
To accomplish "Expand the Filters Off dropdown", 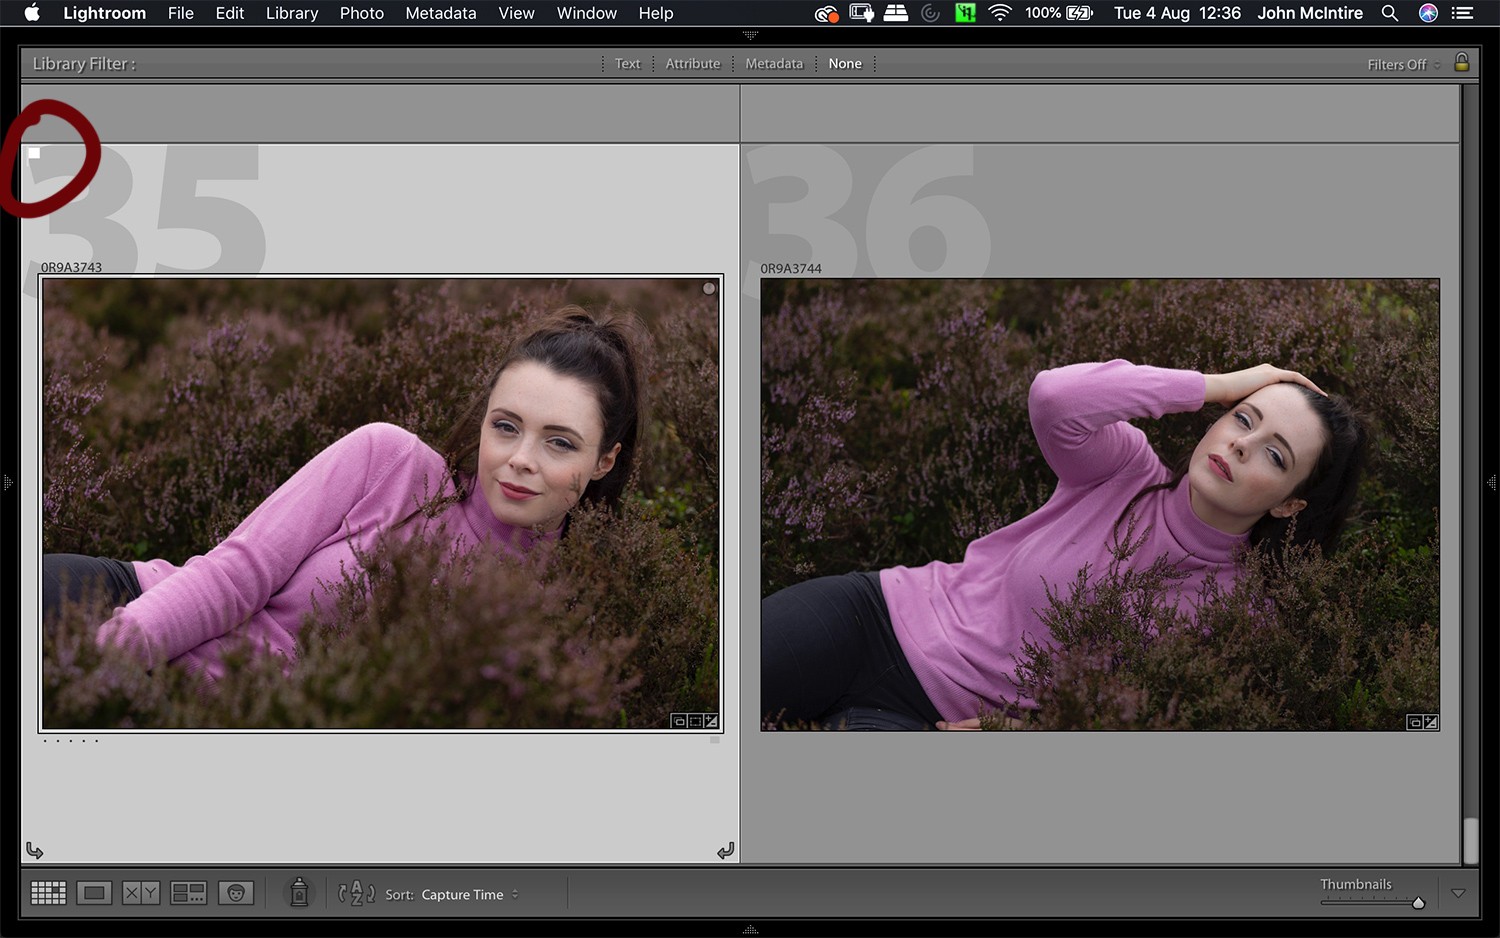I will 1397,64.
